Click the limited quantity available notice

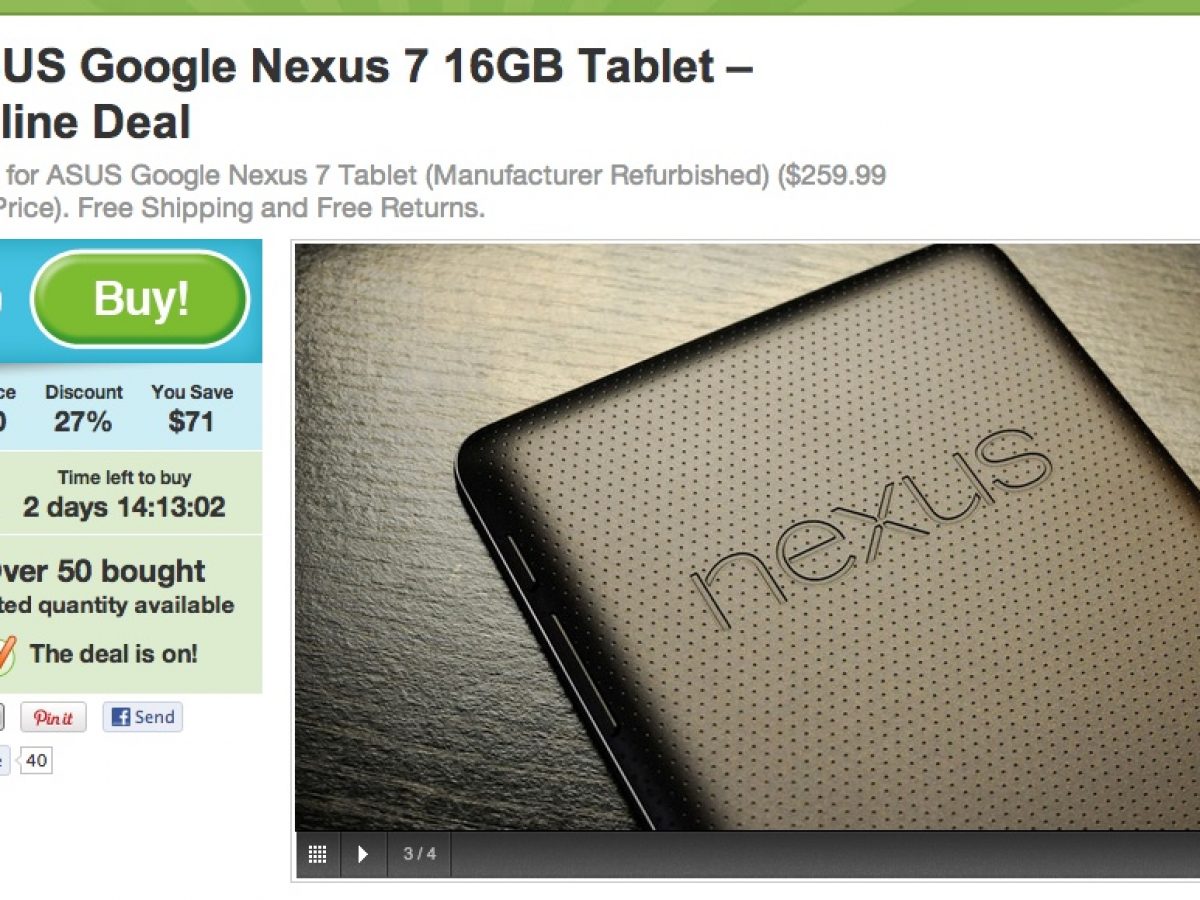pos(117,605)
